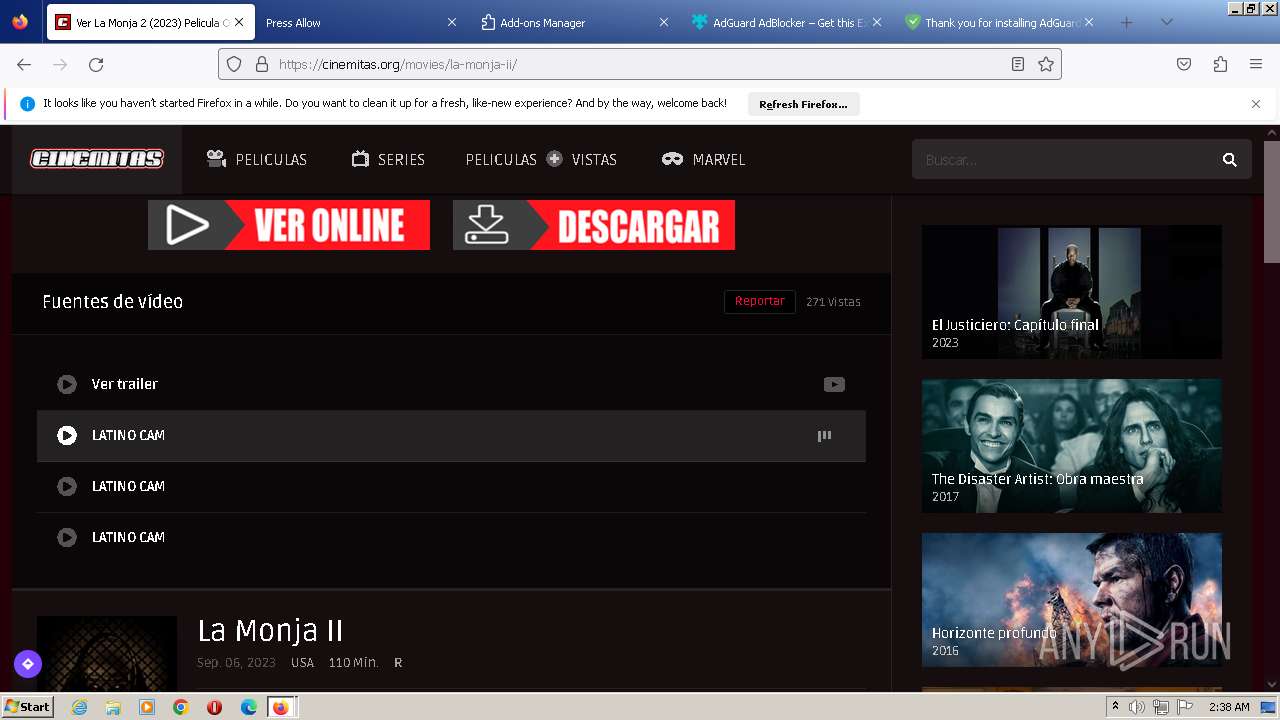The height and width of the screenshot is (720, 1280).
Task: Expand the list all tabs dropdown
Action: click(x=1167, y=22)
